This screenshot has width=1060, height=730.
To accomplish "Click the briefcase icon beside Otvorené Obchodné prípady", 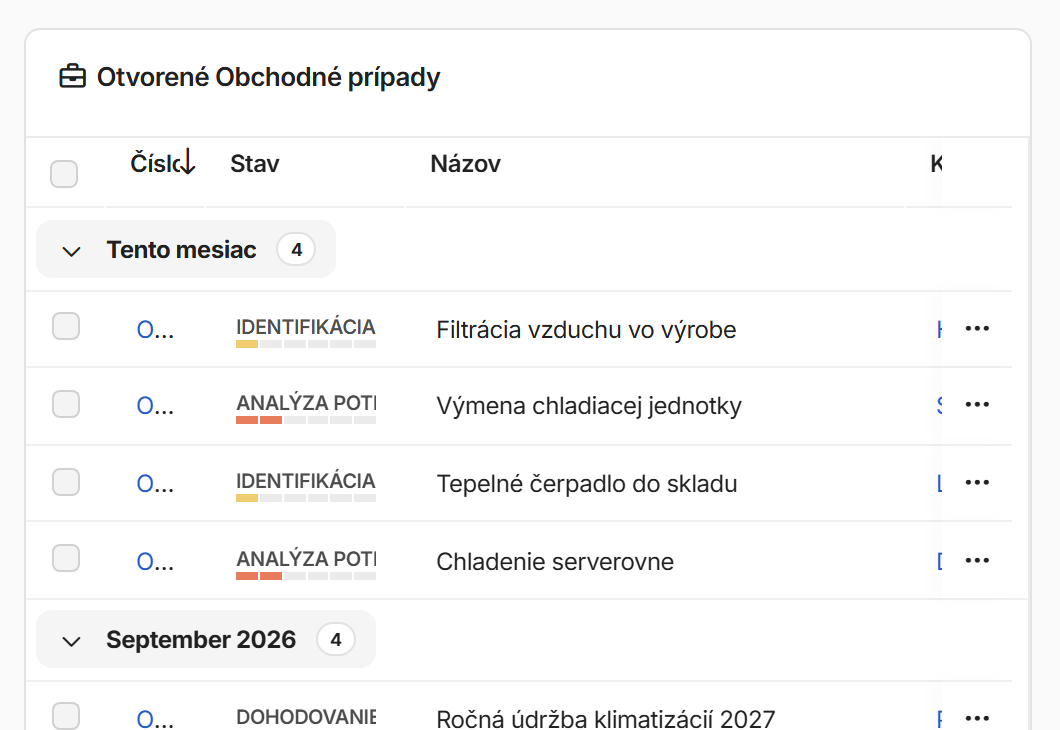I will tap(72, 76).
